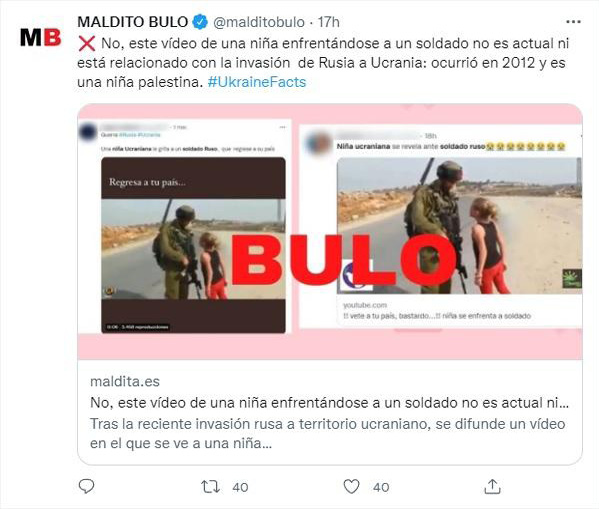Open the maldita.es link card domain
The width and height of the screenshot is (599, 509).
click(125, 381)
